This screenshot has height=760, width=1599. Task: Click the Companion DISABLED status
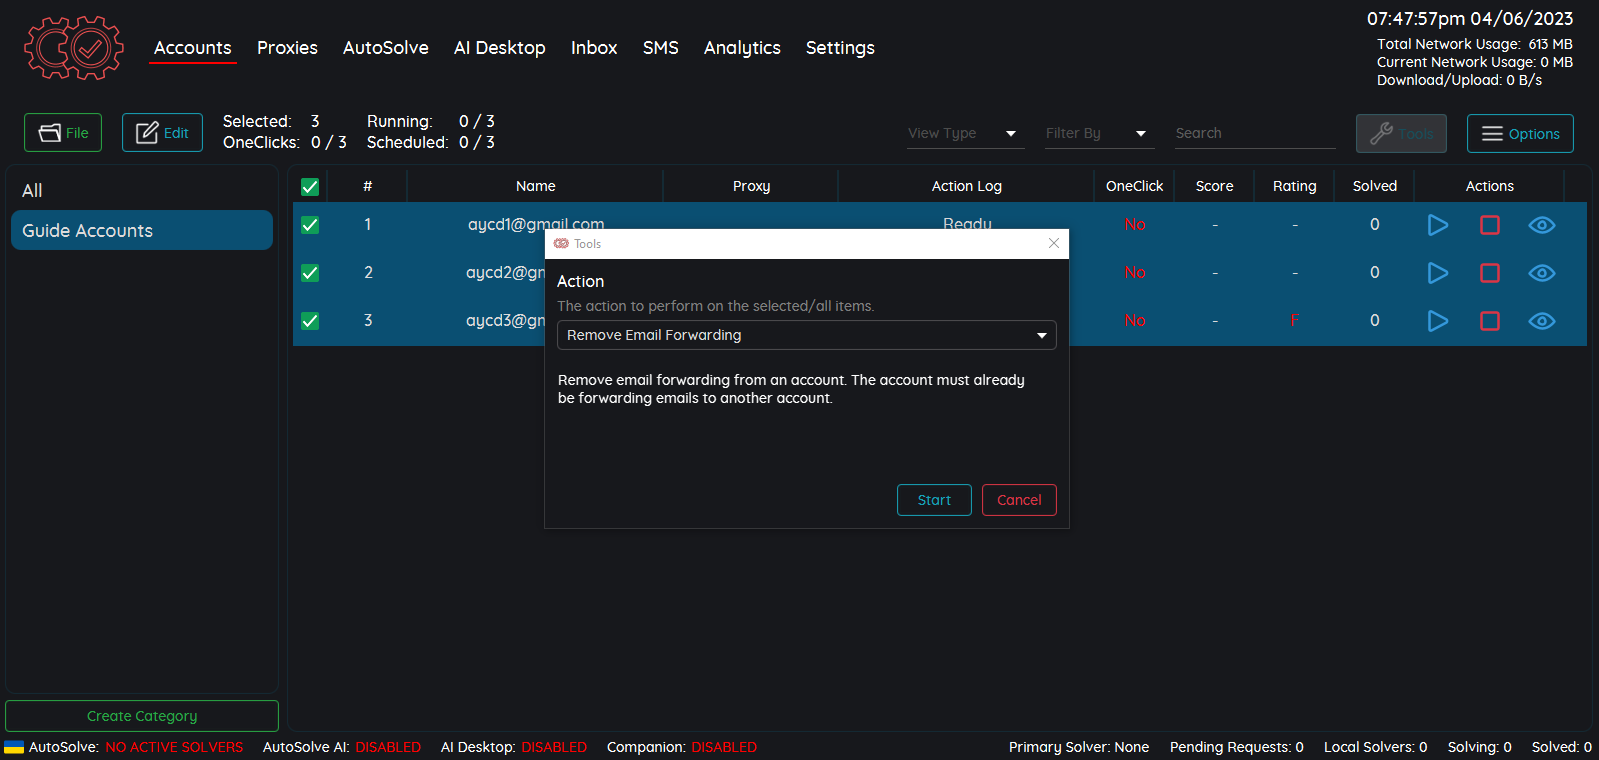(x=724, y=747)
